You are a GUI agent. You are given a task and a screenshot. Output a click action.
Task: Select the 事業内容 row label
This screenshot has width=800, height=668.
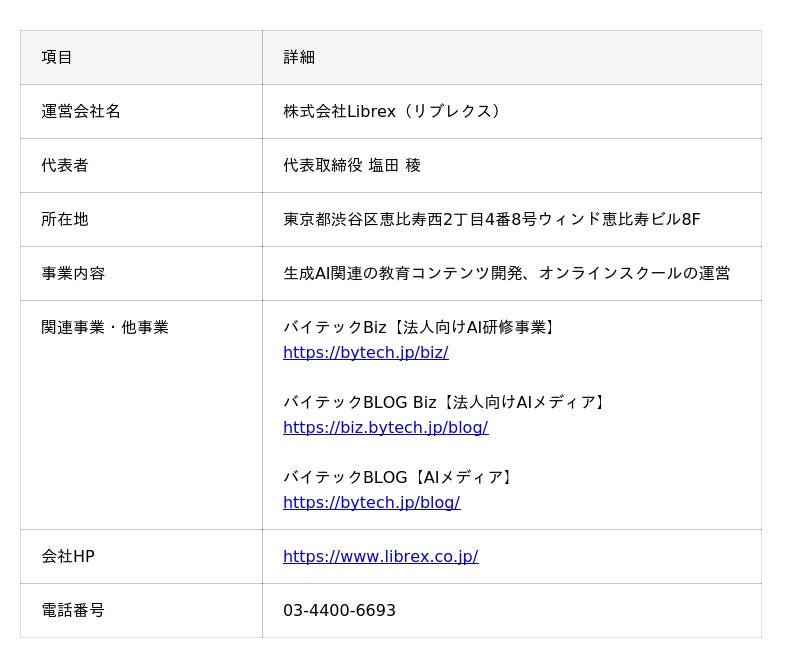coord(73,273)
